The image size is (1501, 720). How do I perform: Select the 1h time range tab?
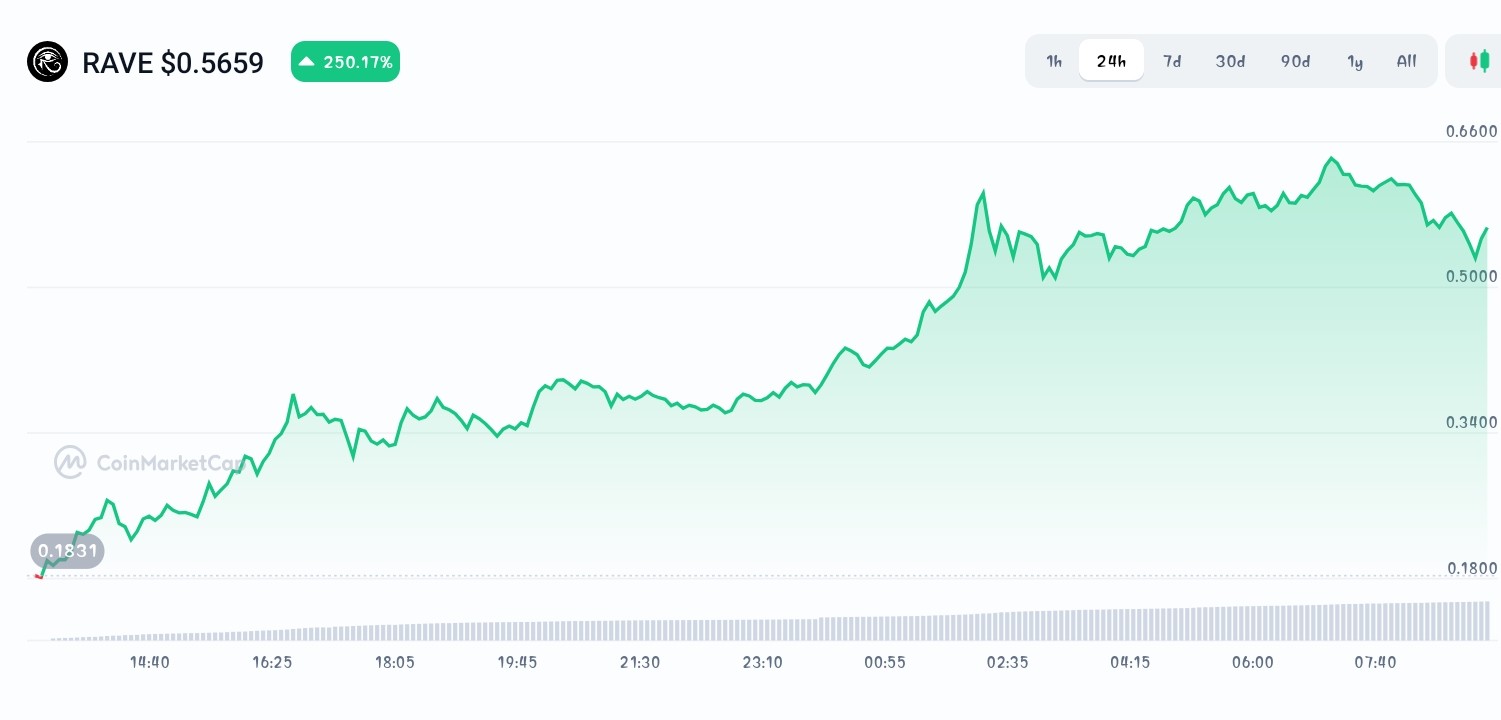click(x=1054, y=61)
